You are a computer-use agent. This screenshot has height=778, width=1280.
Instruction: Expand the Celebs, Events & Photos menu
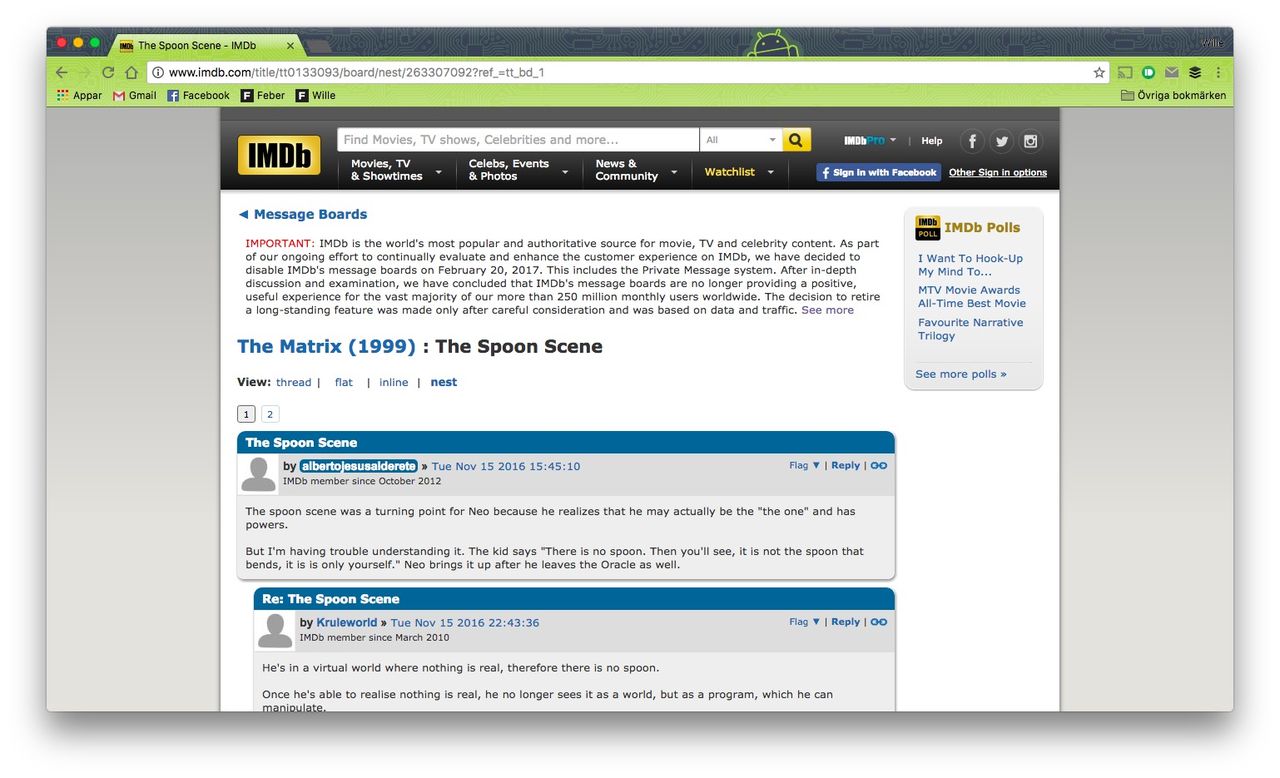click(x=518, y=170)
